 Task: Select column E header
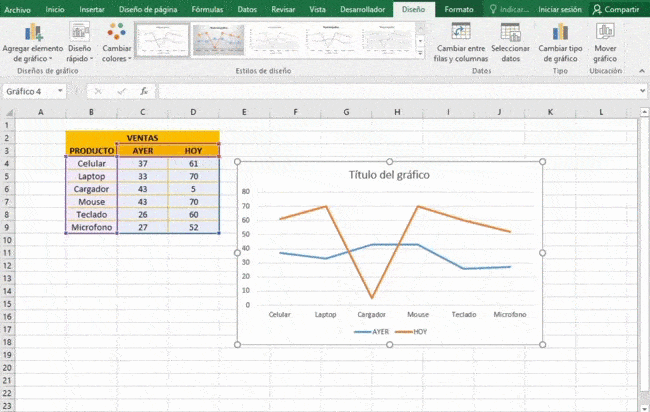click(244, 112)
